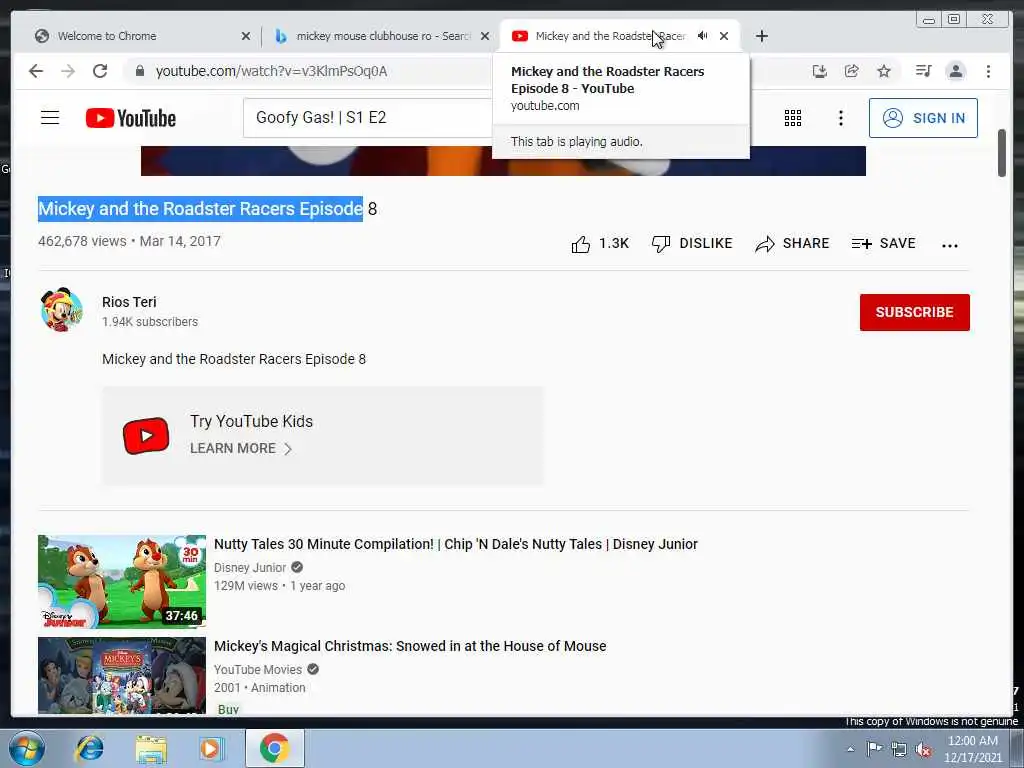Open the network tray icon
This screenshot has height=768, width=1024.
(899, 749)
